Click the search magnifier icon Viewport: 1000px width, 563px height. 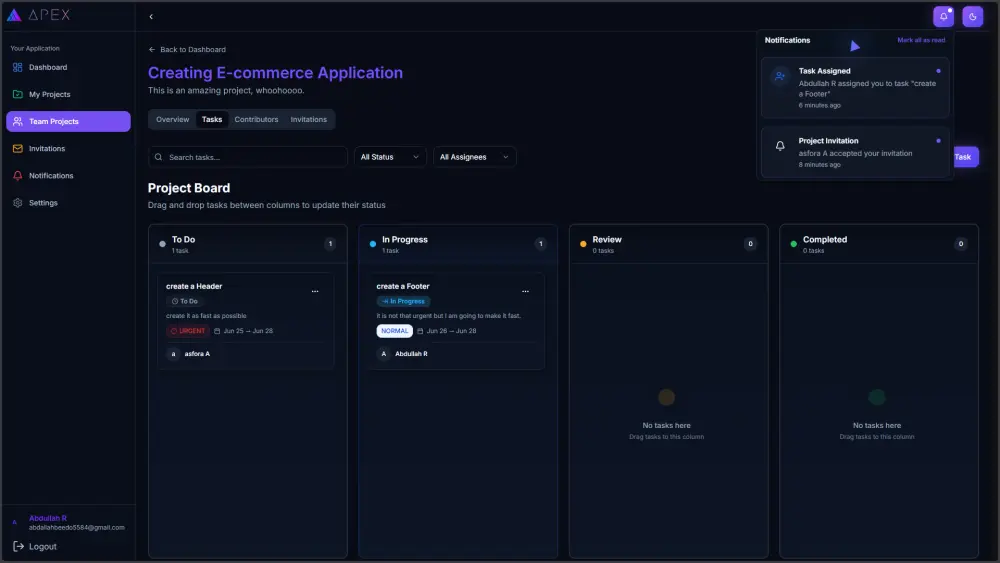point(158,157)
